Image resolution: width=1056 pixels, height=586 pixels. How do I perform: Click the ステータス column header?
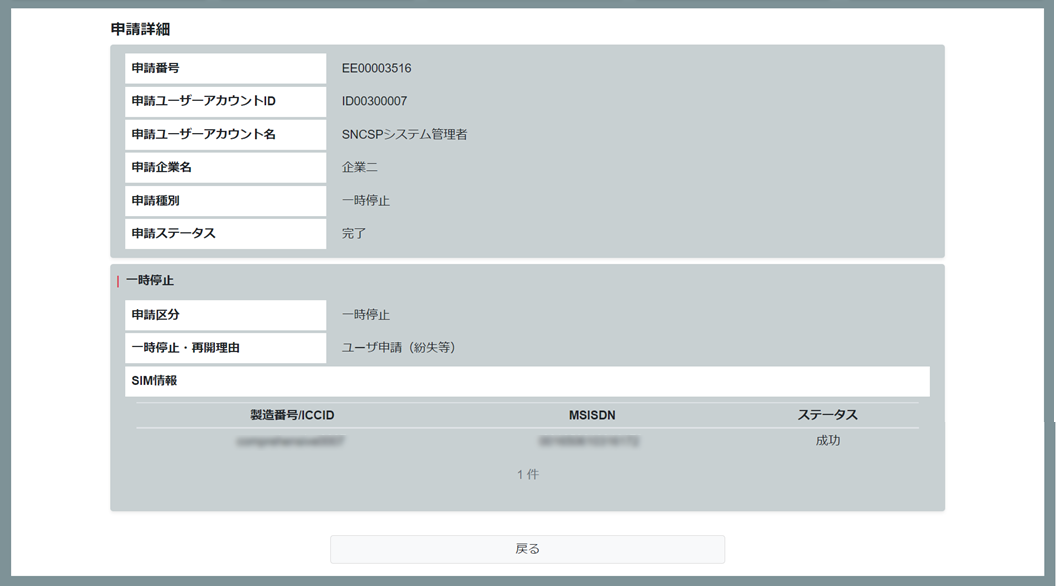(x=828, y=415)
